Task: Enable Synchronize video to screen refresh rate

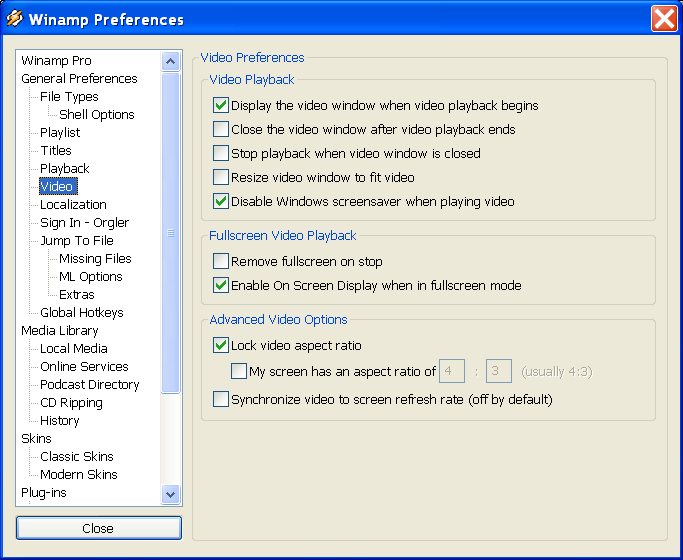Action: pos(221,399)
